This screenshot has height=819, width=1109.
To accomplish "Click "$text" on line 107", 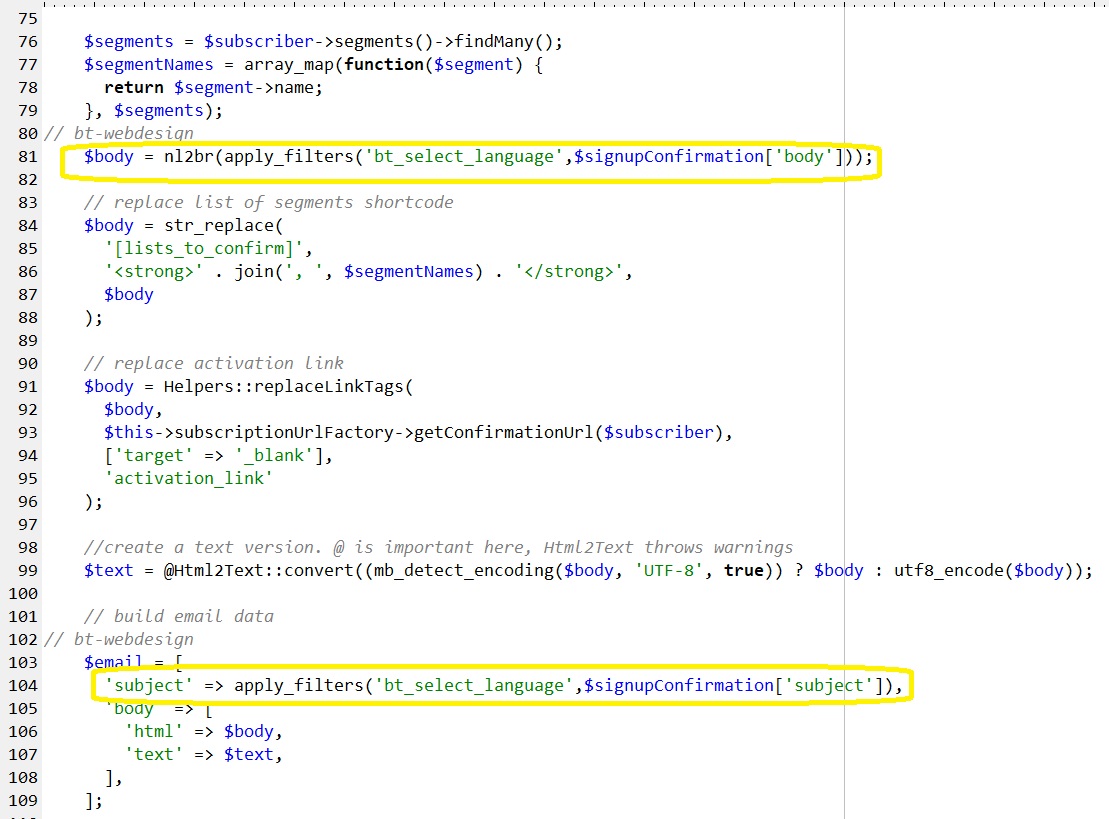I will click(x=249, y=754).
